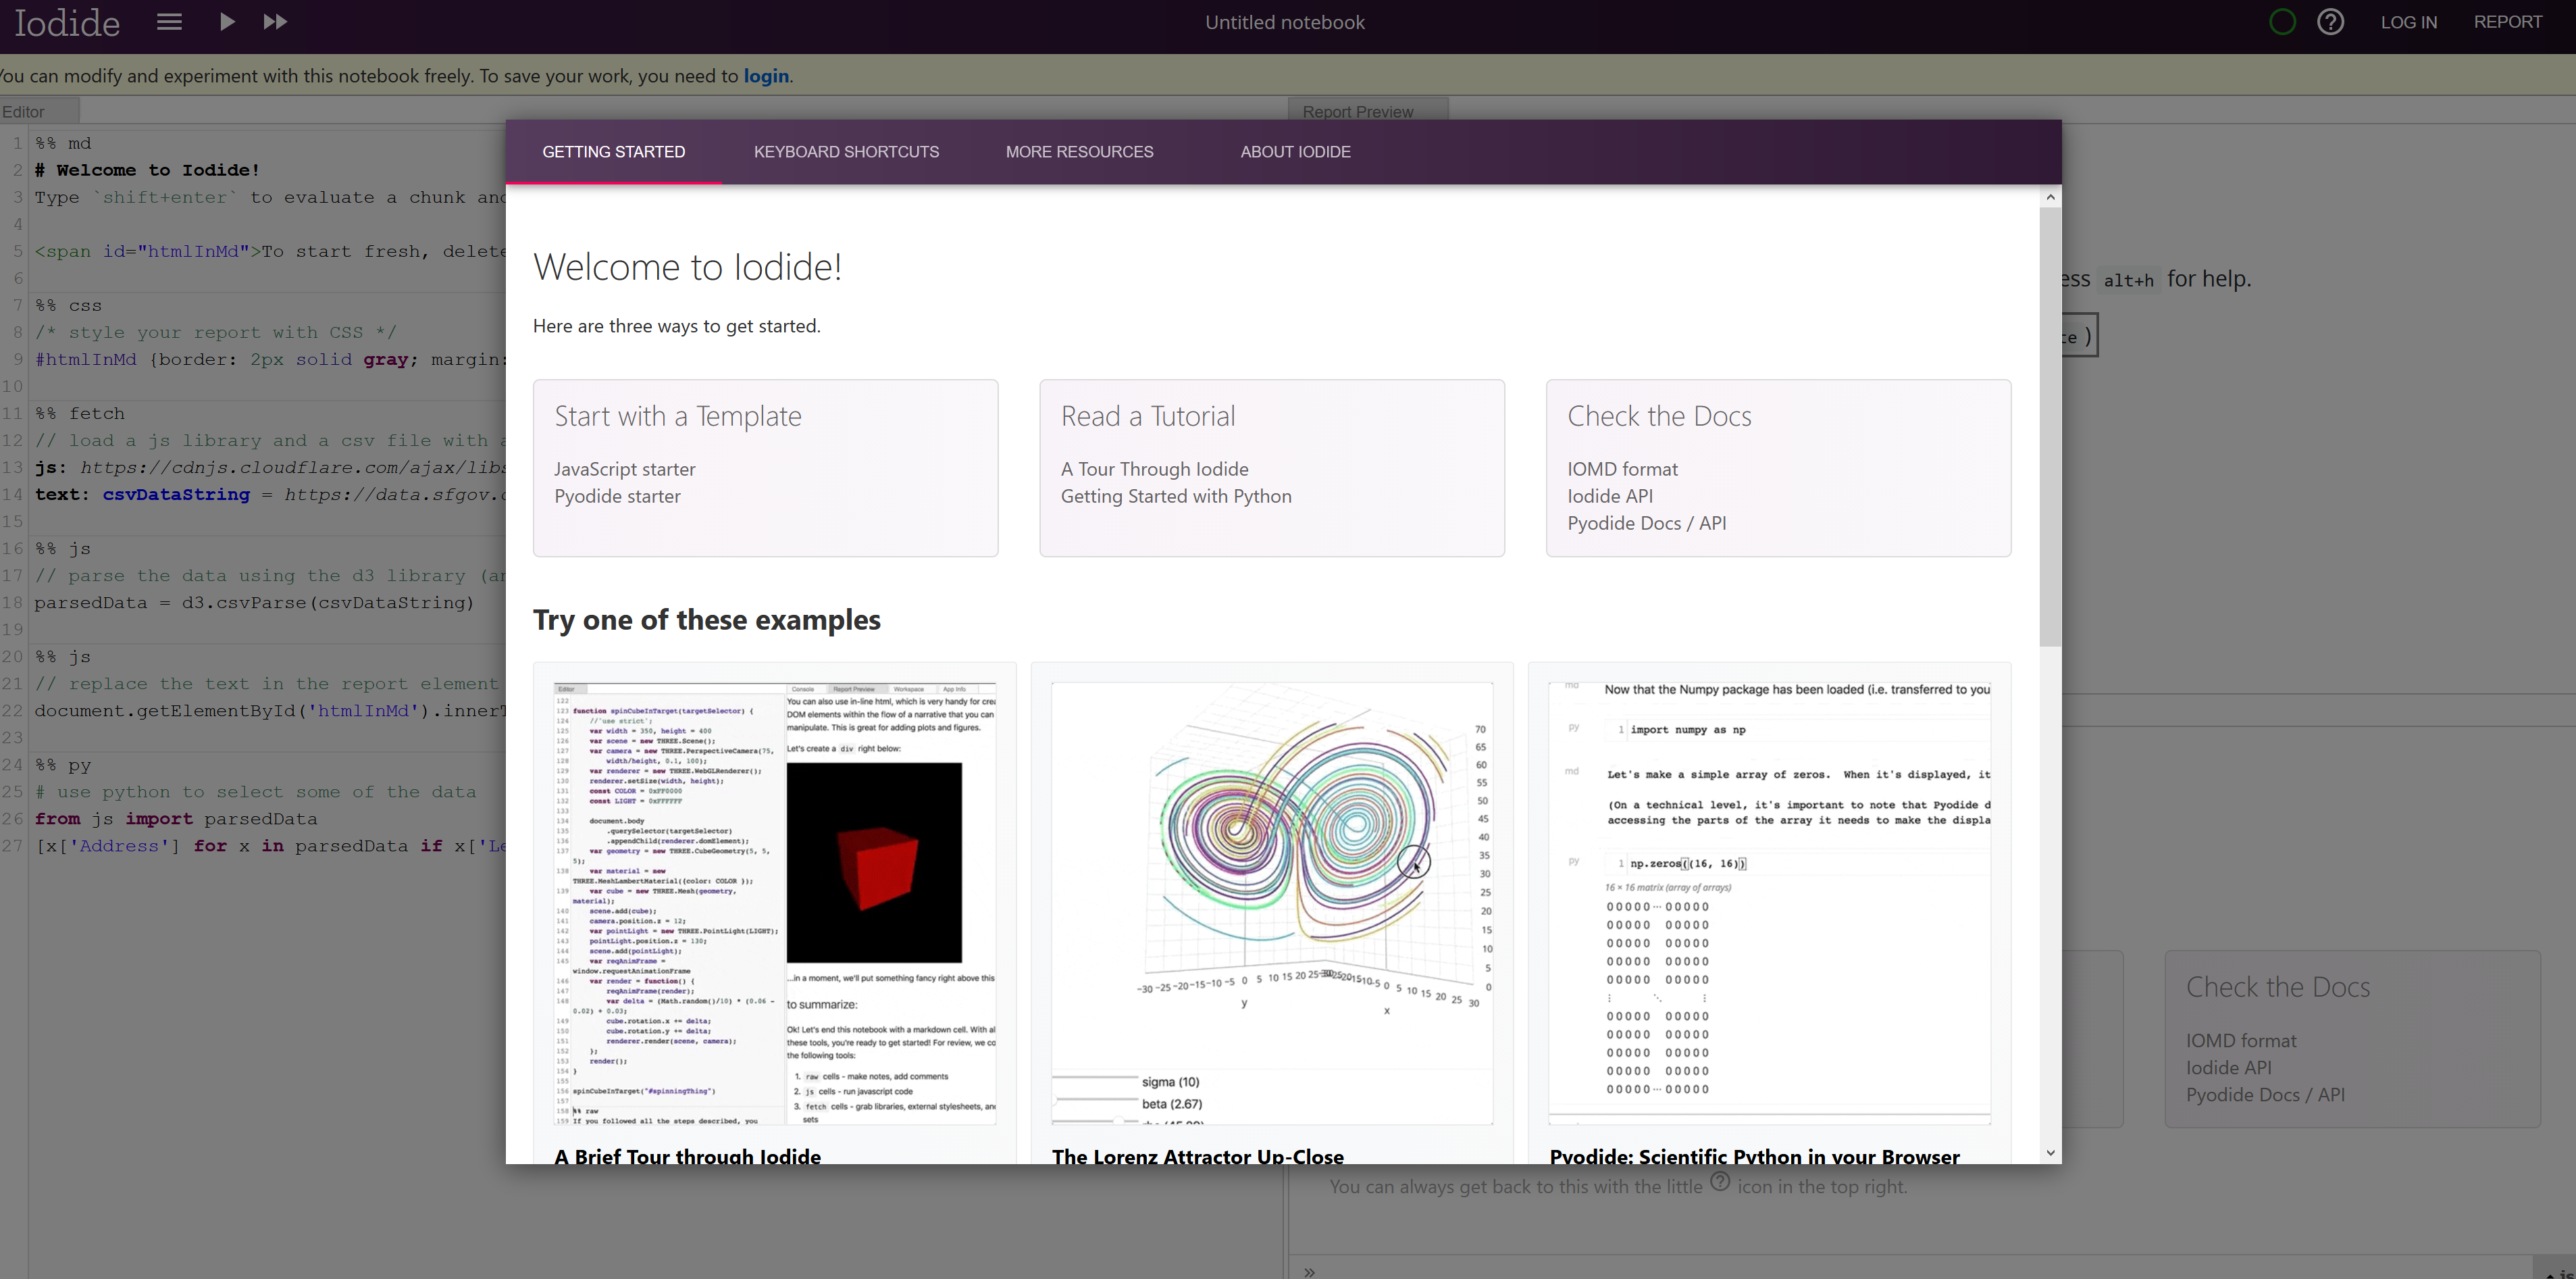
Task: Click the 'Here are three ways' intro text
Action: 677,326
